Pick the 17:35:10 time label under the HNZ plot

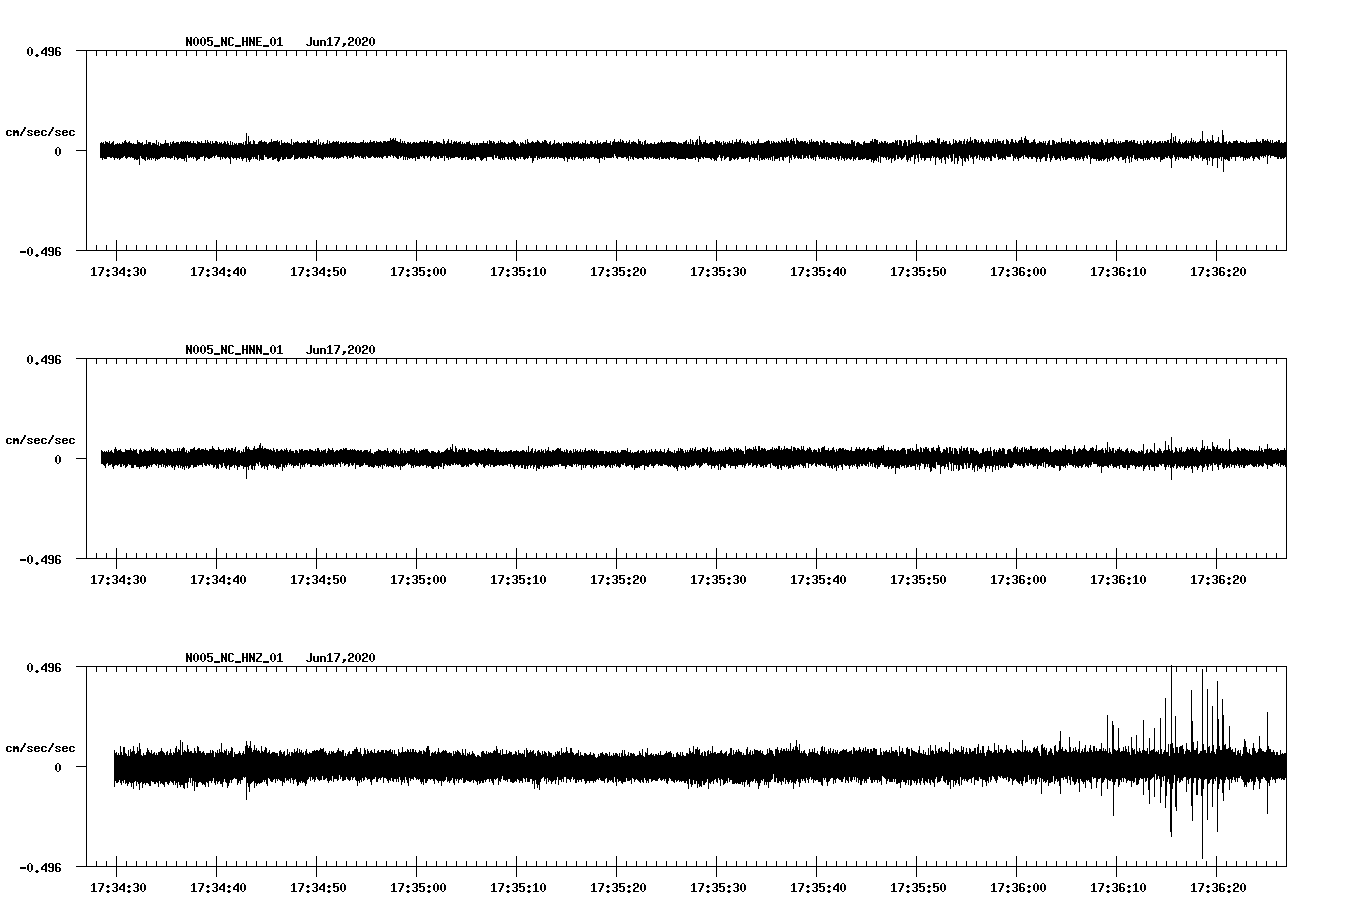click(x=518, y=887)
